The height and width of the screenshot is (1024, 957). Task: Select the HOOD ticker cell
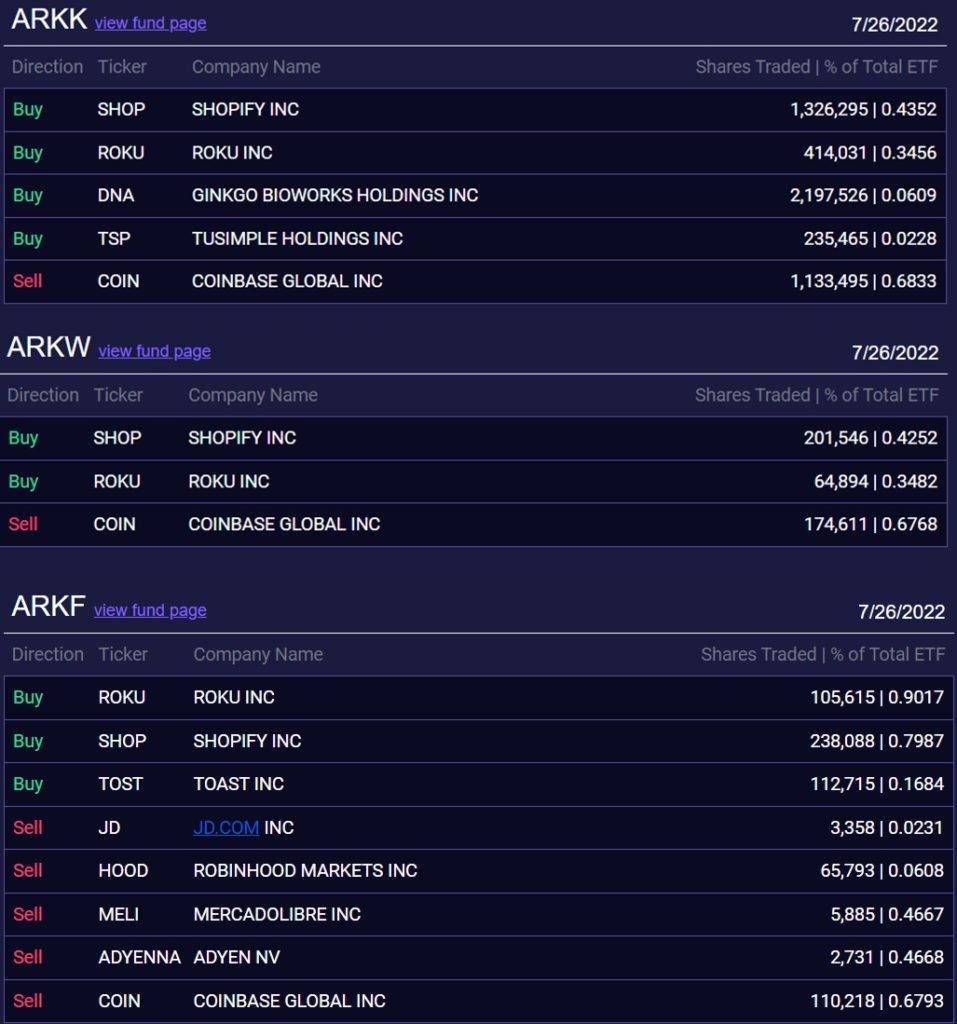point(123,871)
